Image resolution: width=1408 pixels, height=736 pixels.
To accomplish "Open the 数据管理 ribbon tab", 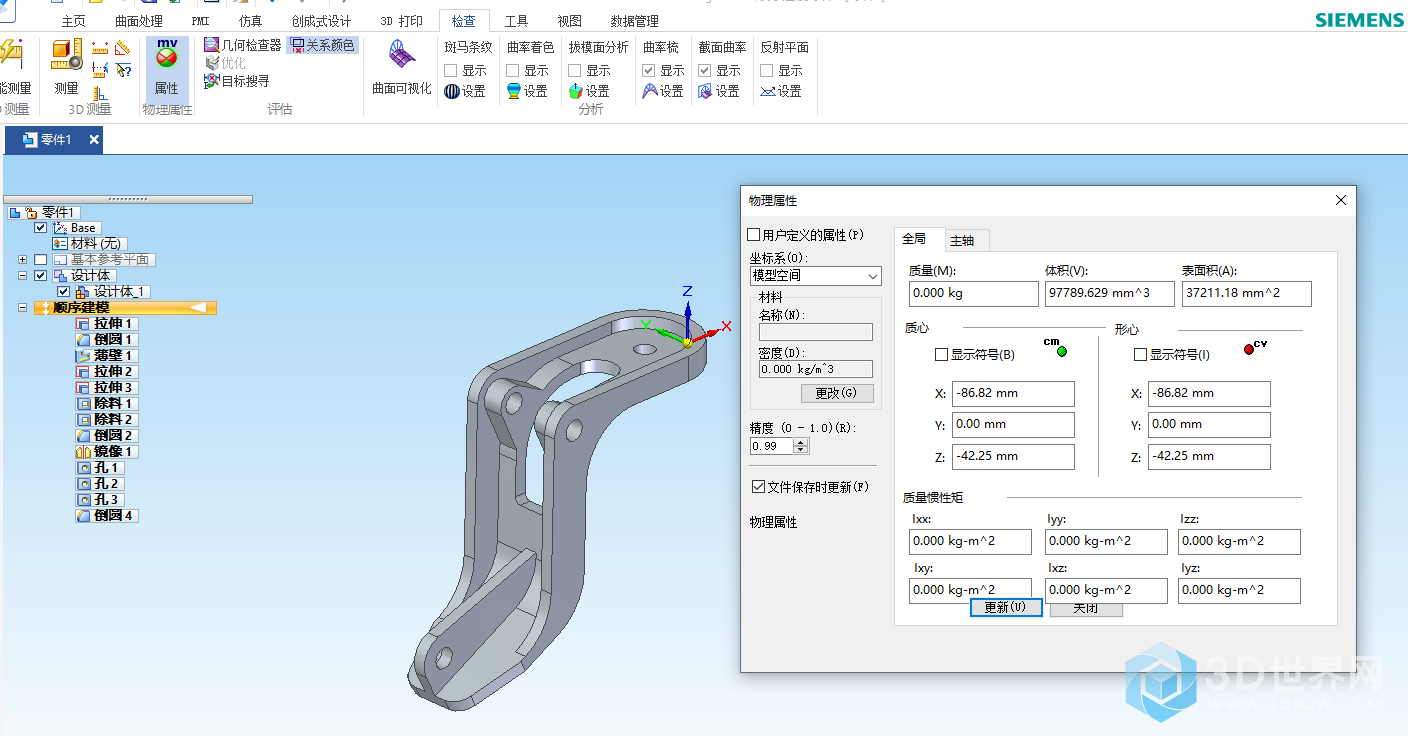I will pyautogui.click(x=635, y=21).
